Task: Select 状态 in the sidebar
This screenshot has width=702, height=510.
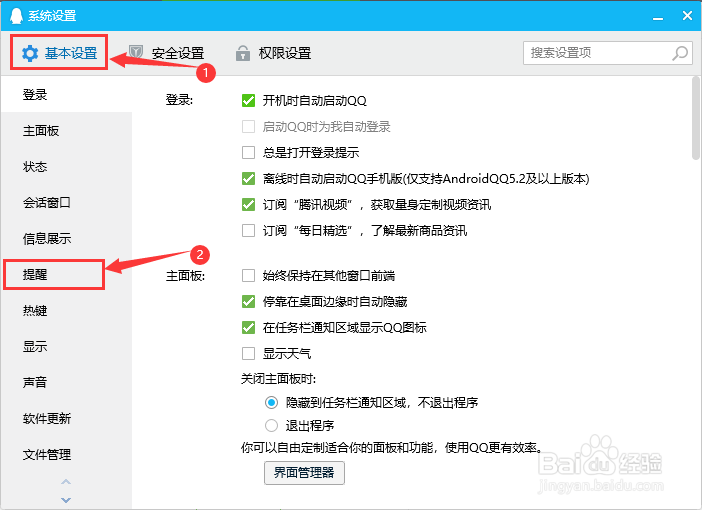Action: tap(66, 167)
